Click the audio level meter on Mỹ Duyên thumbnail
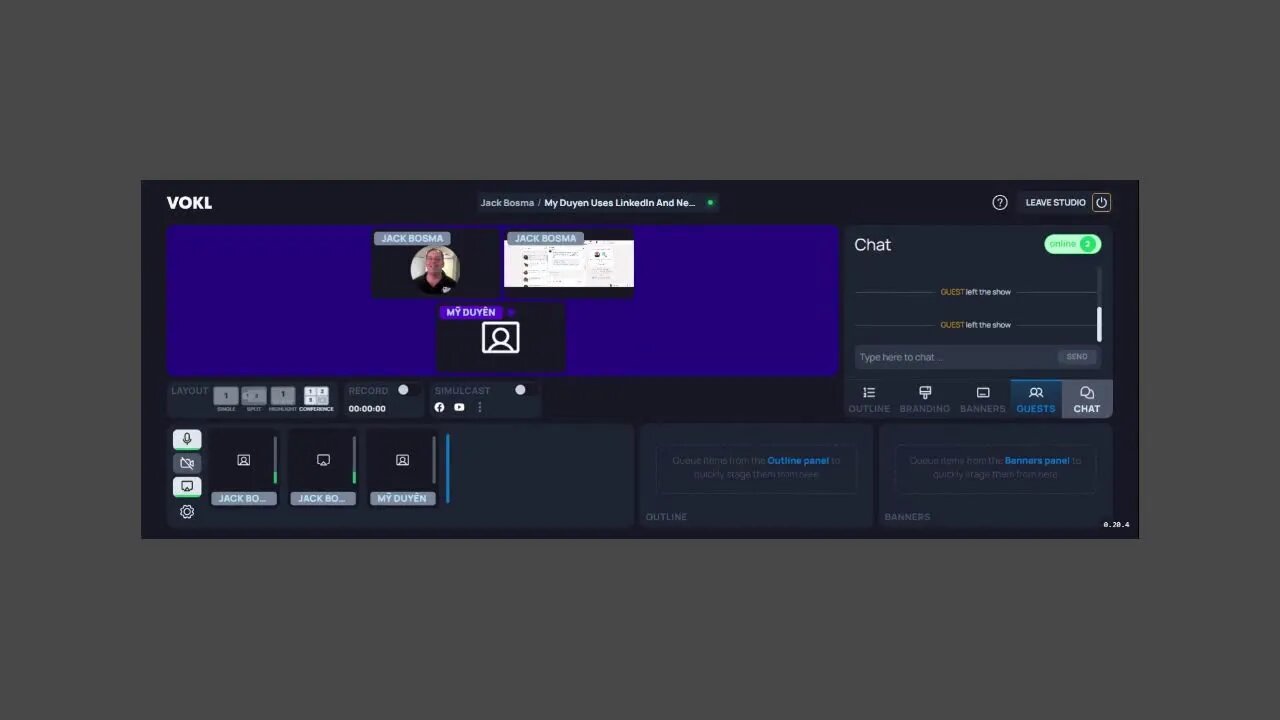This screenshot has height=720, width=1280. point(433,460)
